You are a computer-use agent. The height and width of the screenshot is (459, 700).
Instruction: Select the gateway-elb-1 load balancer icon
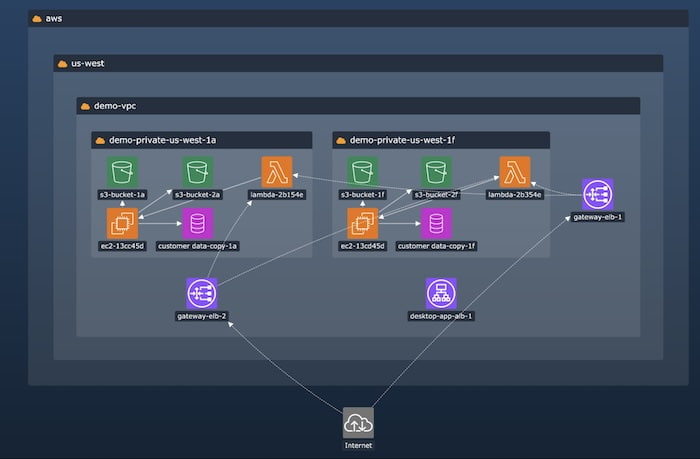(598, 194)
